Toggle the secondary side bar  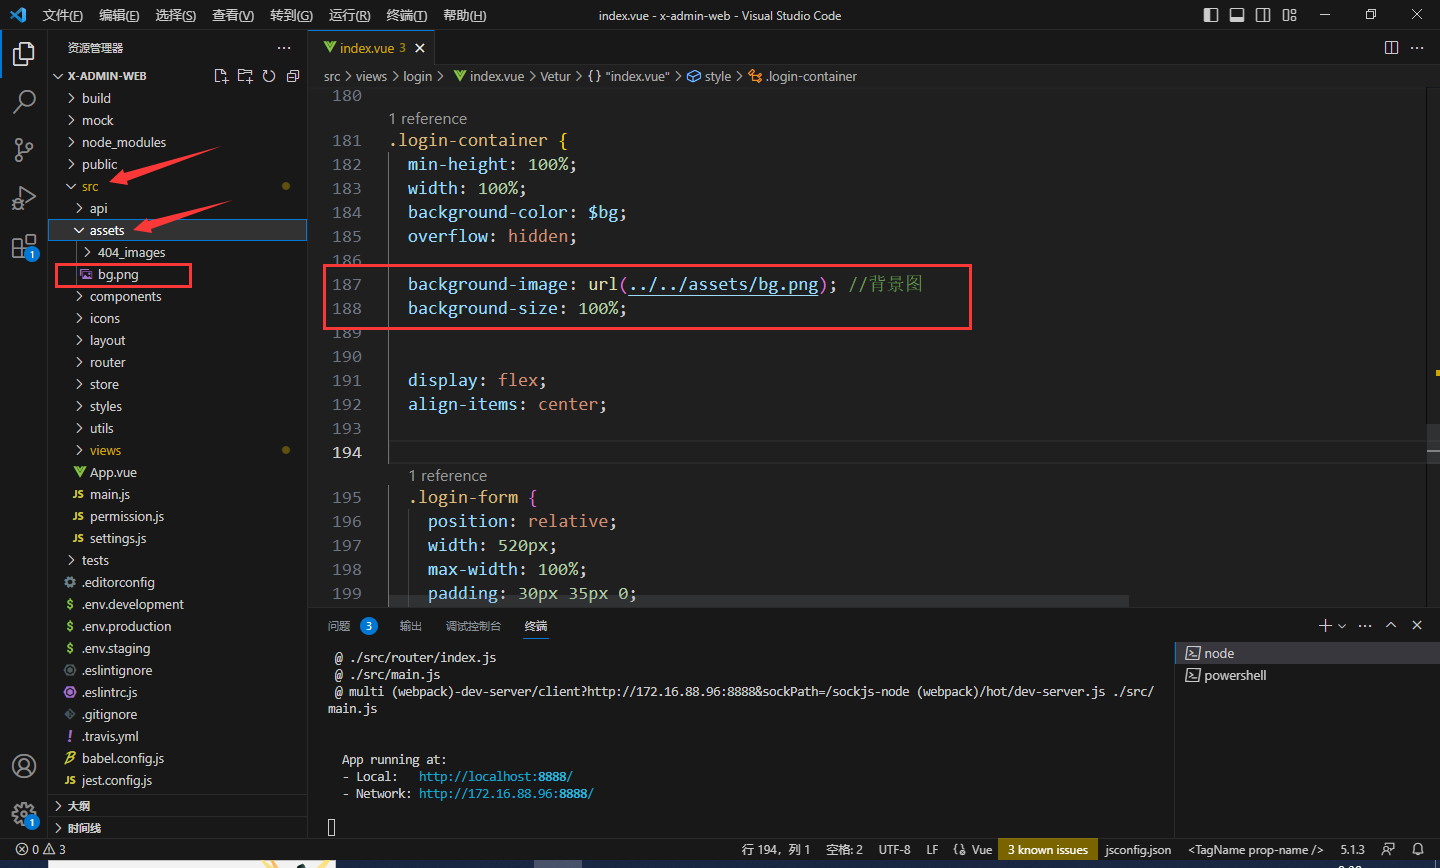[x=1263, y=15]
